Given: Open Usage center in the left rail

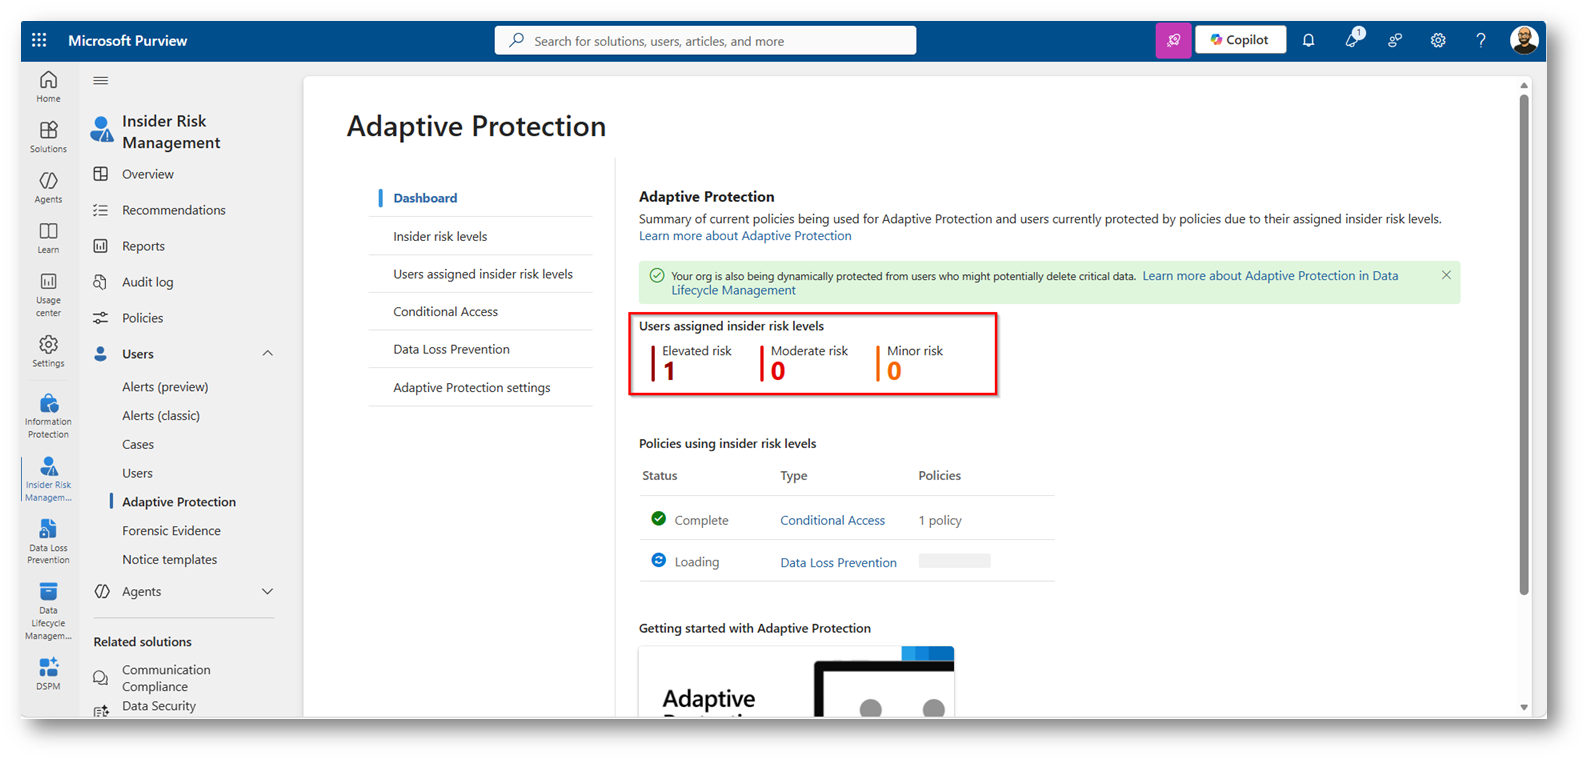Looking at the screenshot, I should (48, 294).
